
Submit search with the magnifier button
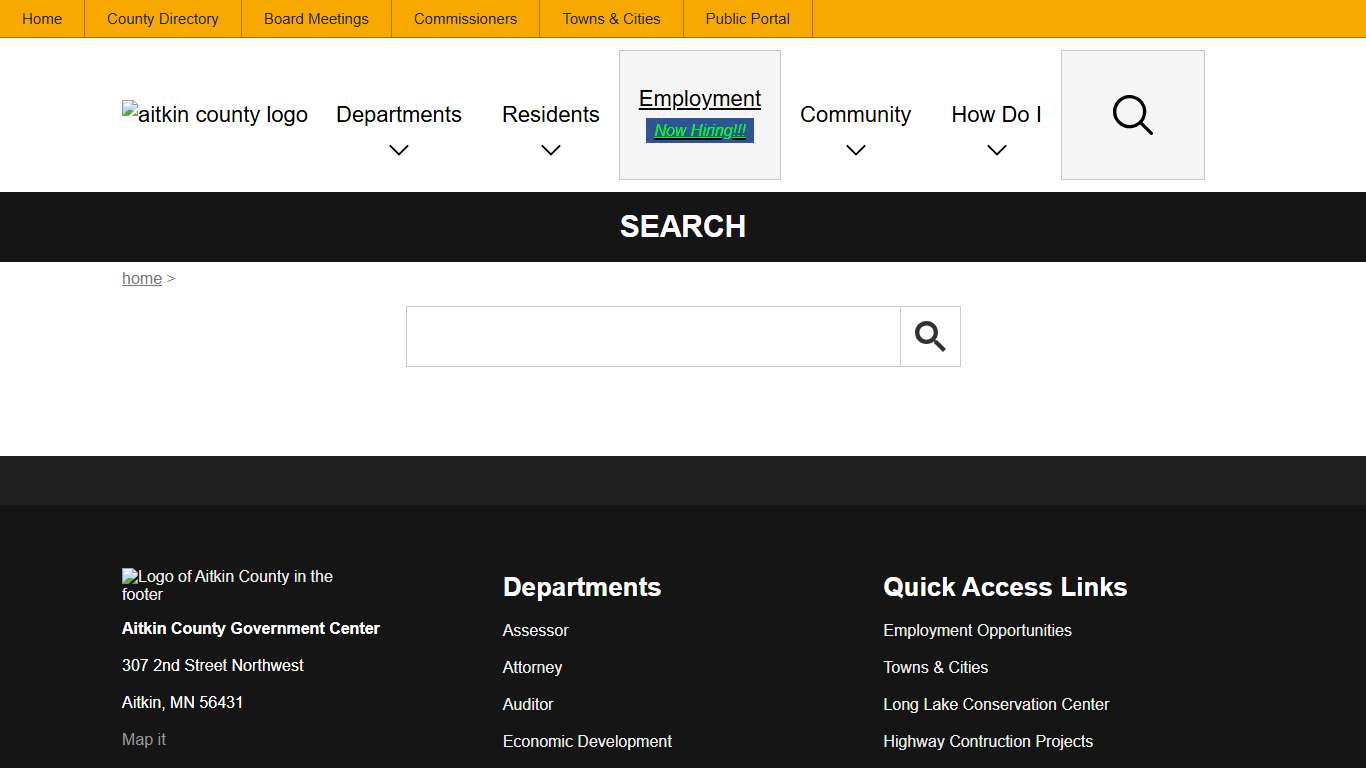[930, 337]
